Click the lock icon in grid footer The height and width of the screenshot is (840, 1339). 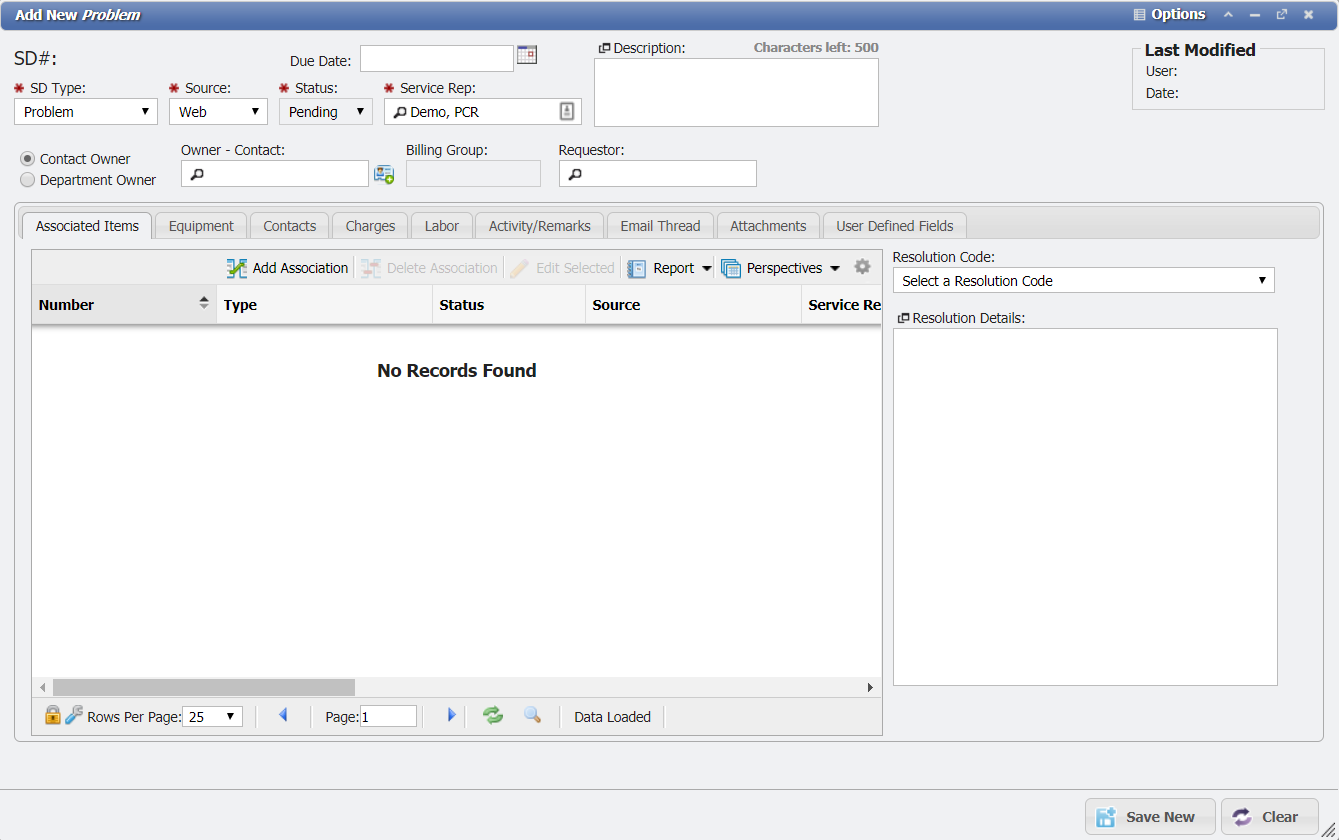[53, 716]
